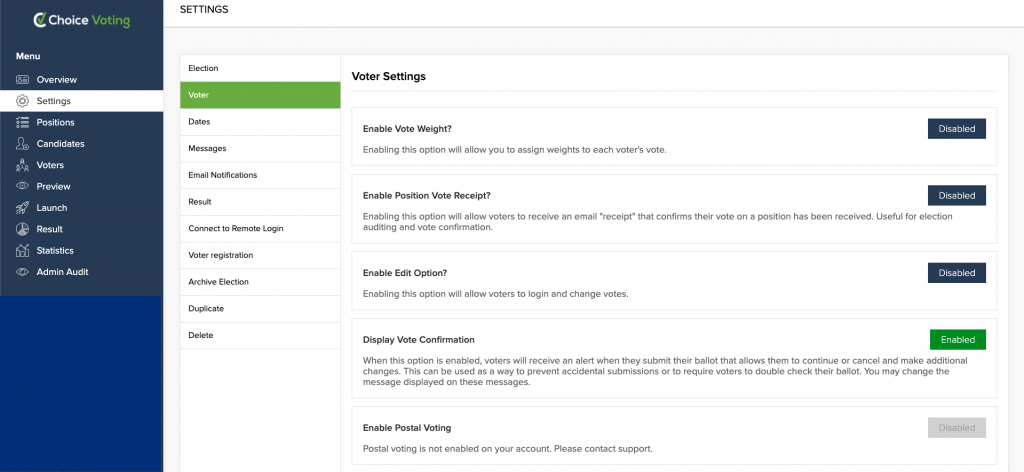Click the Settings gear icon

pyautogui.click(x=22, y=101)
